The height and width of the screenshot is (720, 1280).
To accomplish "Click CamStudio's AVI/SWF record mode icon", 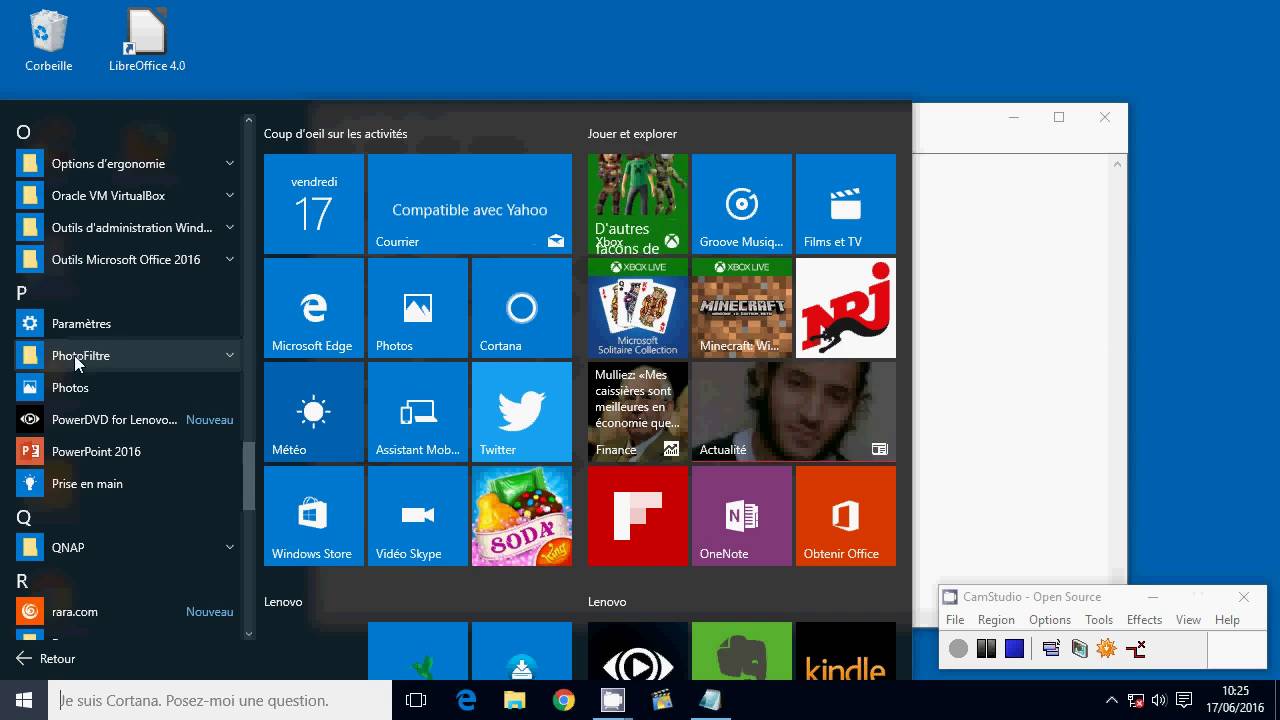I will [1078, 649].
